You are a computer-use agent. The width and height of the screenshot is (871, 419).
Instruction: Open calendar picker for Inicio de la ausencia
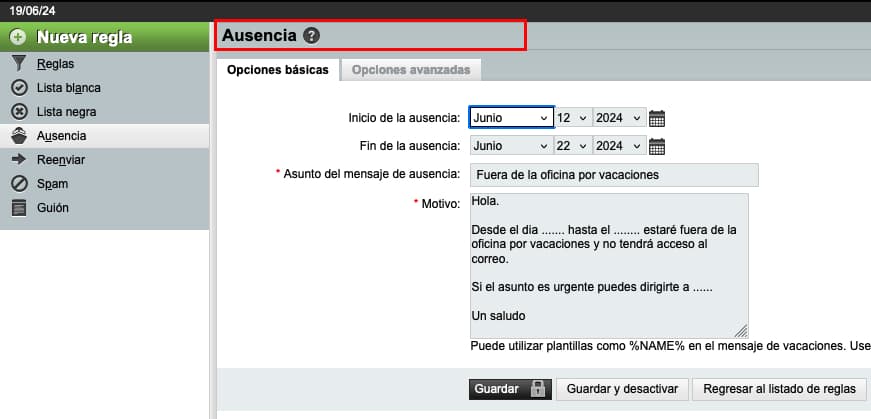click(x=657, y=118)
